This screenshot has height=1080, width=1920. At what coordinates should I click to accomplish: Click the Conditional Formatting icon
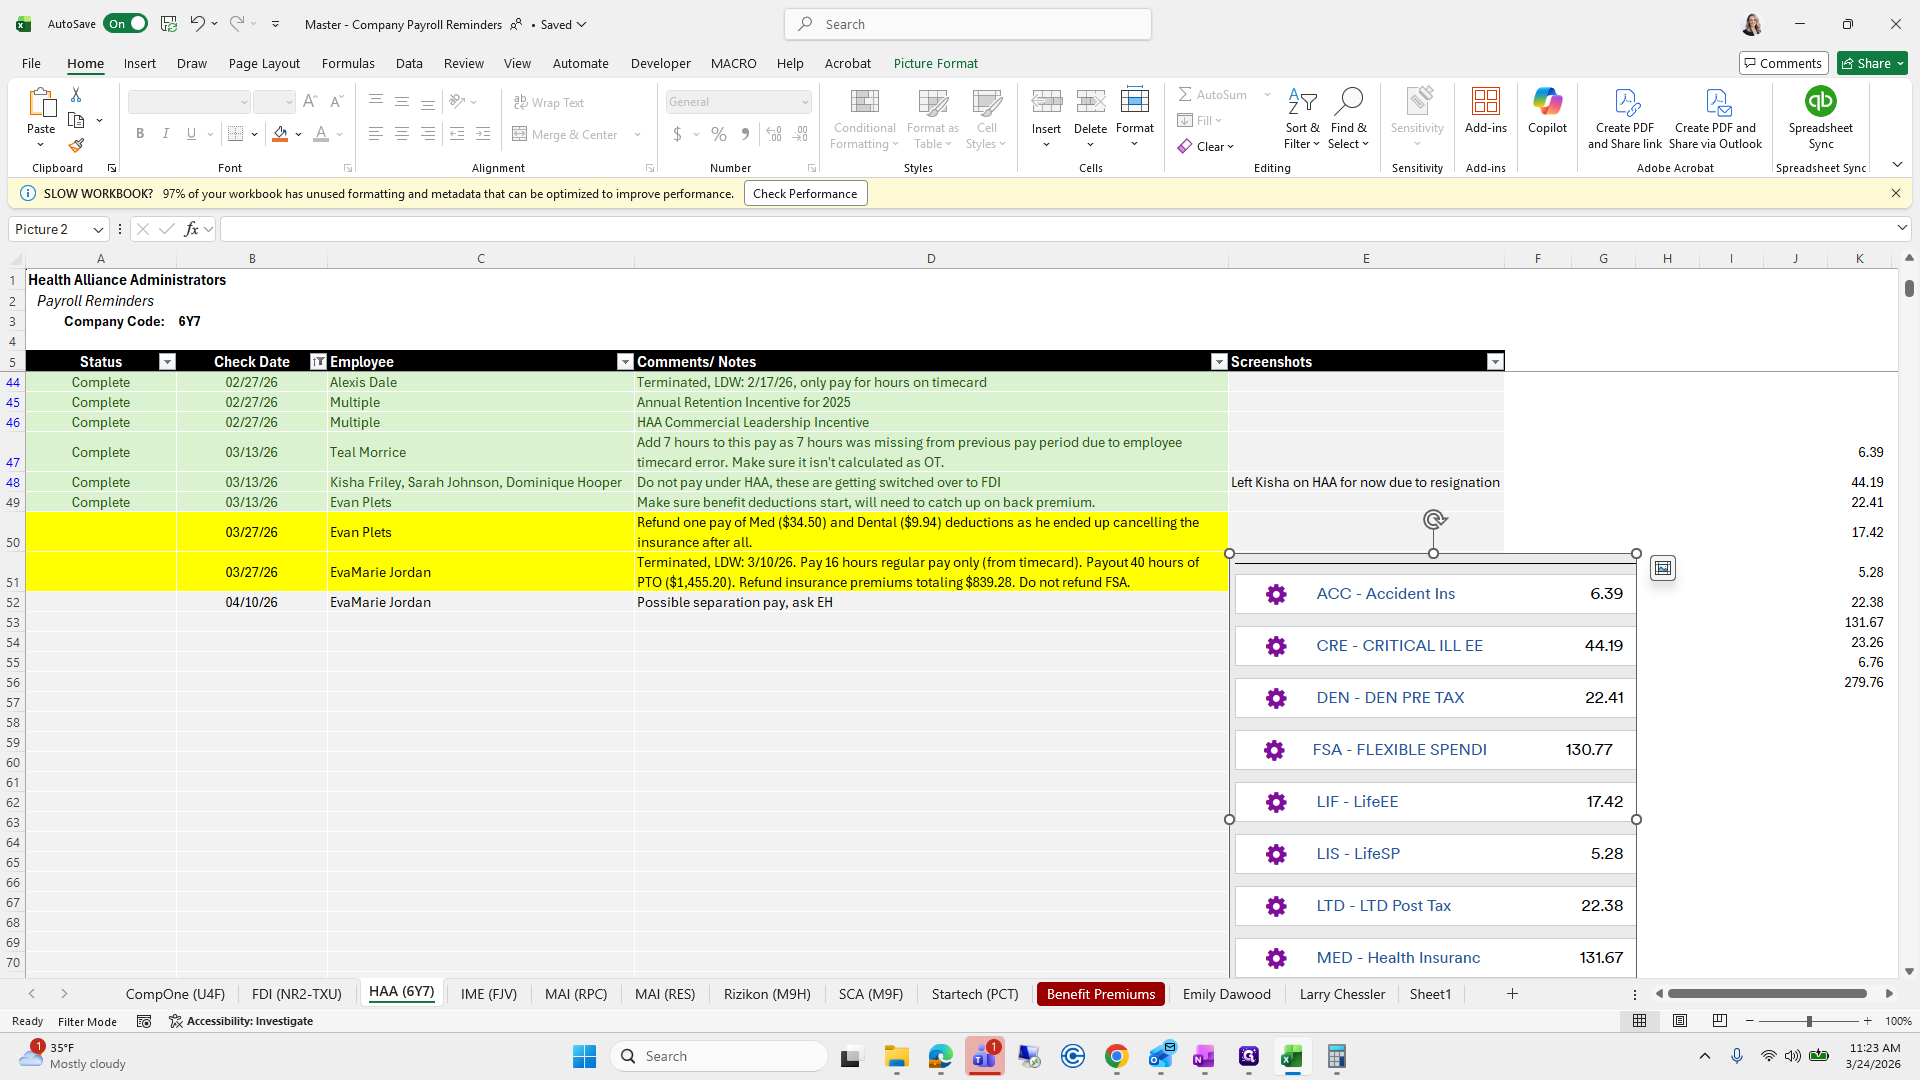click(864, 102)
